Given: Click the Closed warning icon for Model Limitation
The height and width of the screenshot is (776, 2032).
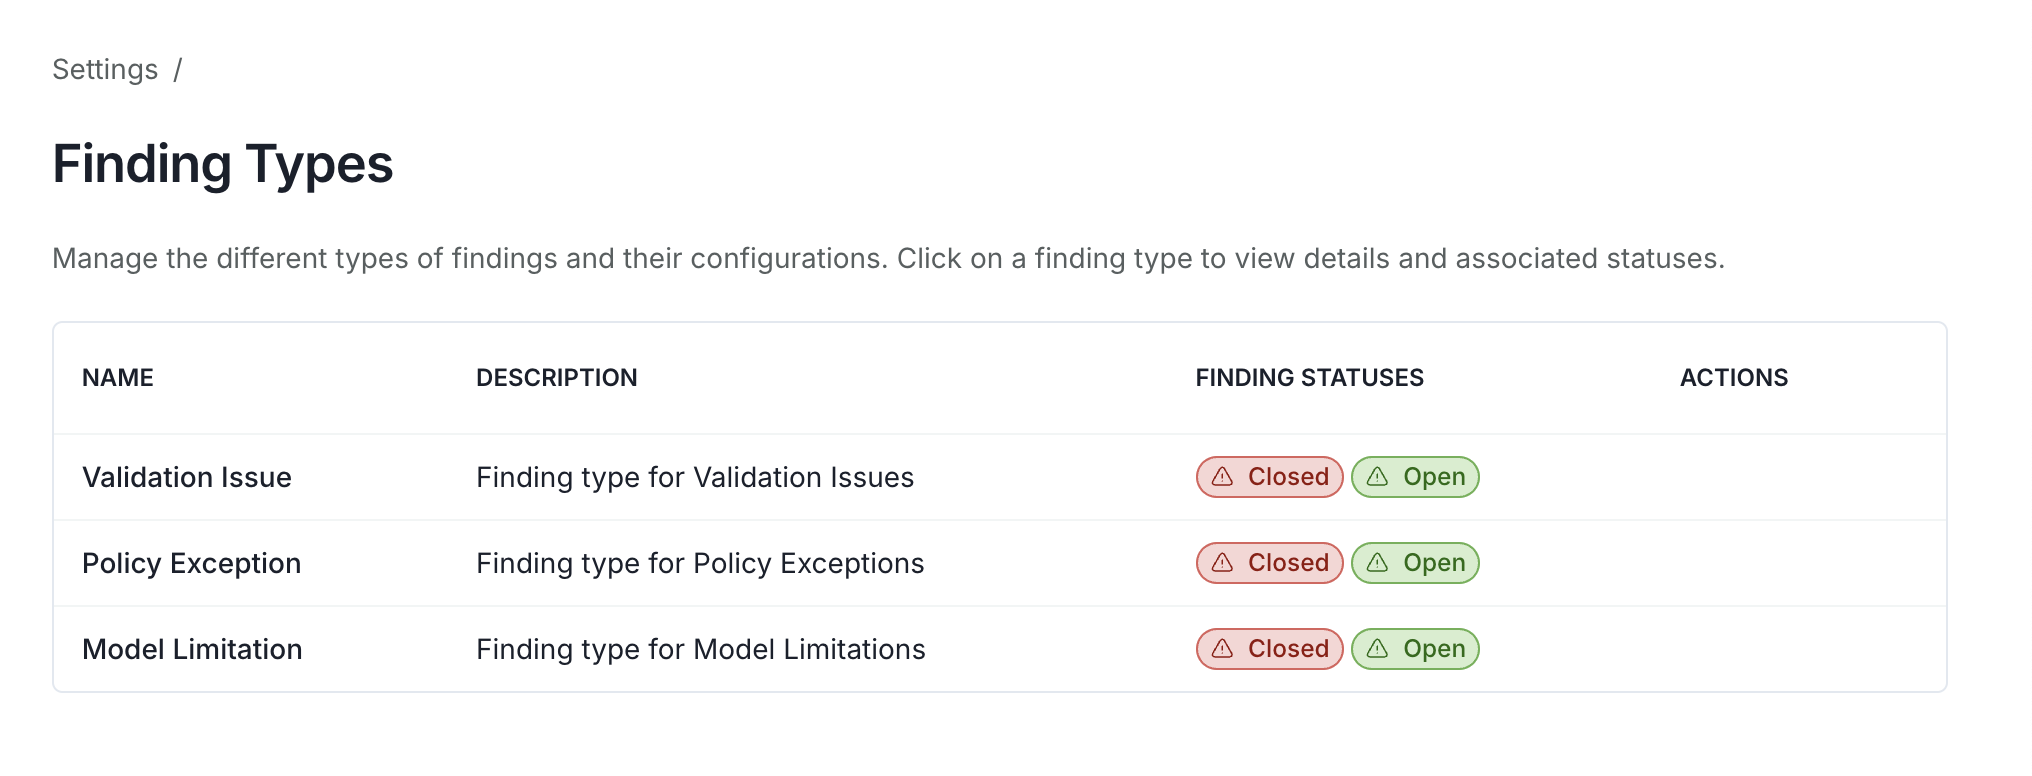Looking at the screenshot, I should [1222, 649].
